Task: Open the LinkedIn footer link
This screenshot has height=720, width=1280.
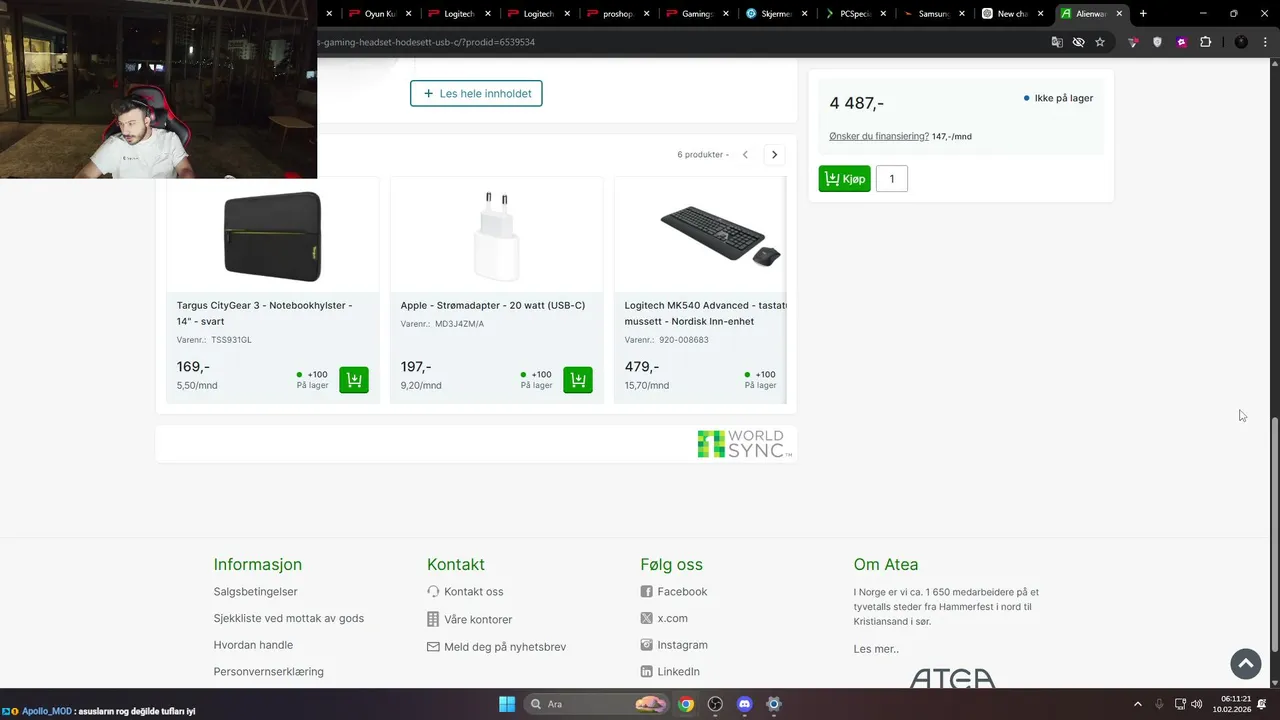Action: 670,672
